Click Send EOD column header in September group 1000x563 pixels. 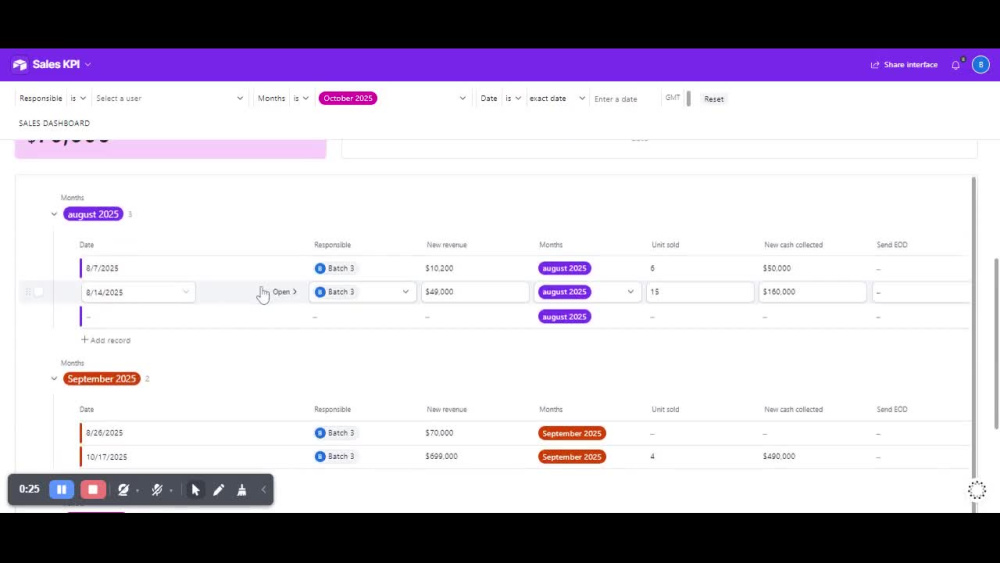pos(892,409)
